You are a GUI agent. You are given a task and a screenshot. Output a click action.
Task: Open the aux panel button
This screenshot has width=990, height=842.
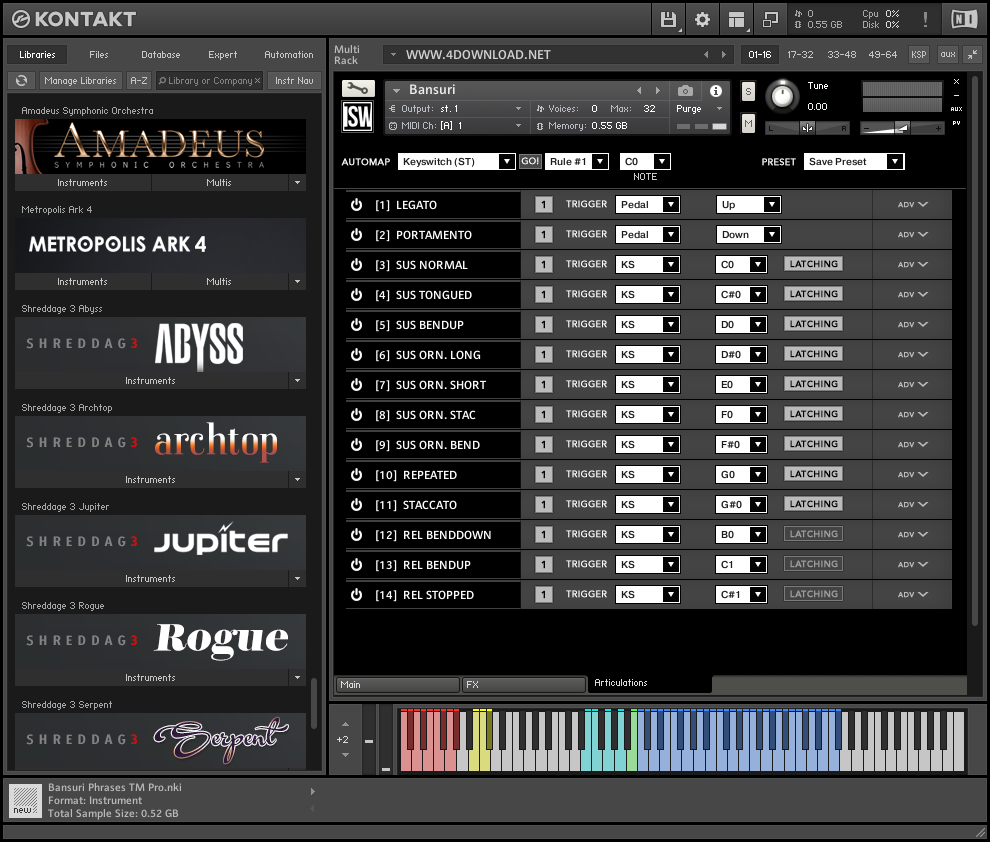click(948, 55)
